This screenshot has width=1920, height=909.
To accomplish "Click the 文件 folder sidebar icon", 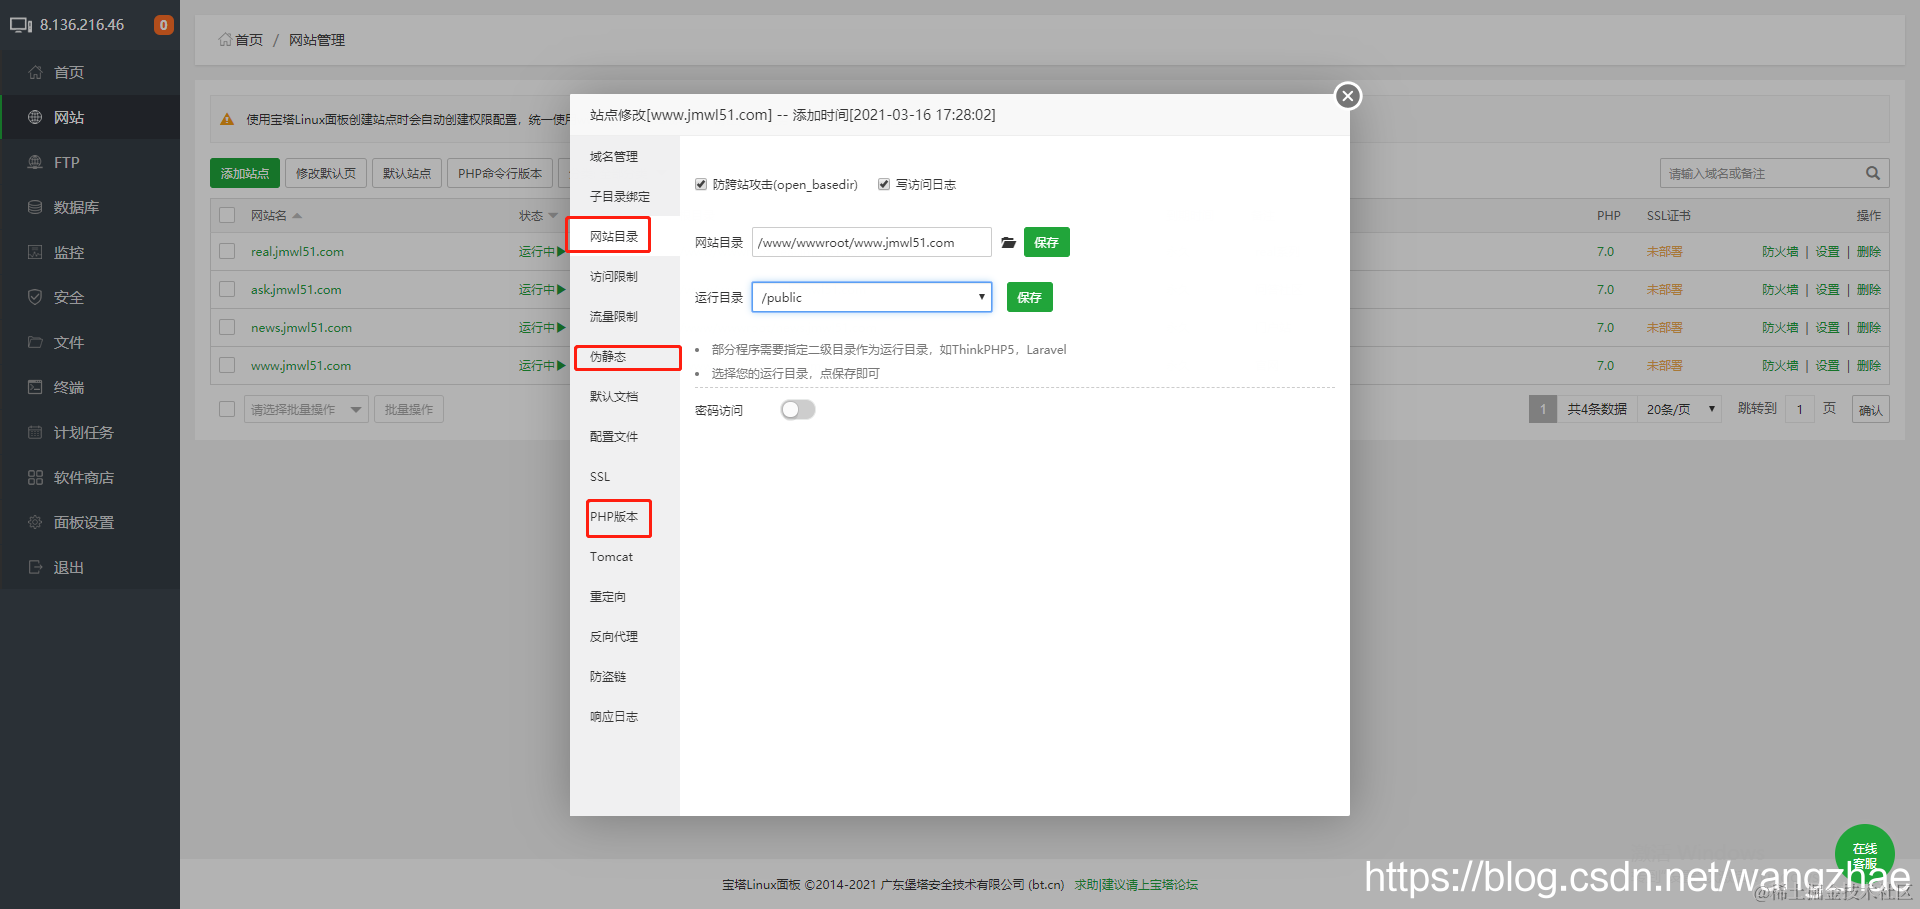I will click(35, 342).
